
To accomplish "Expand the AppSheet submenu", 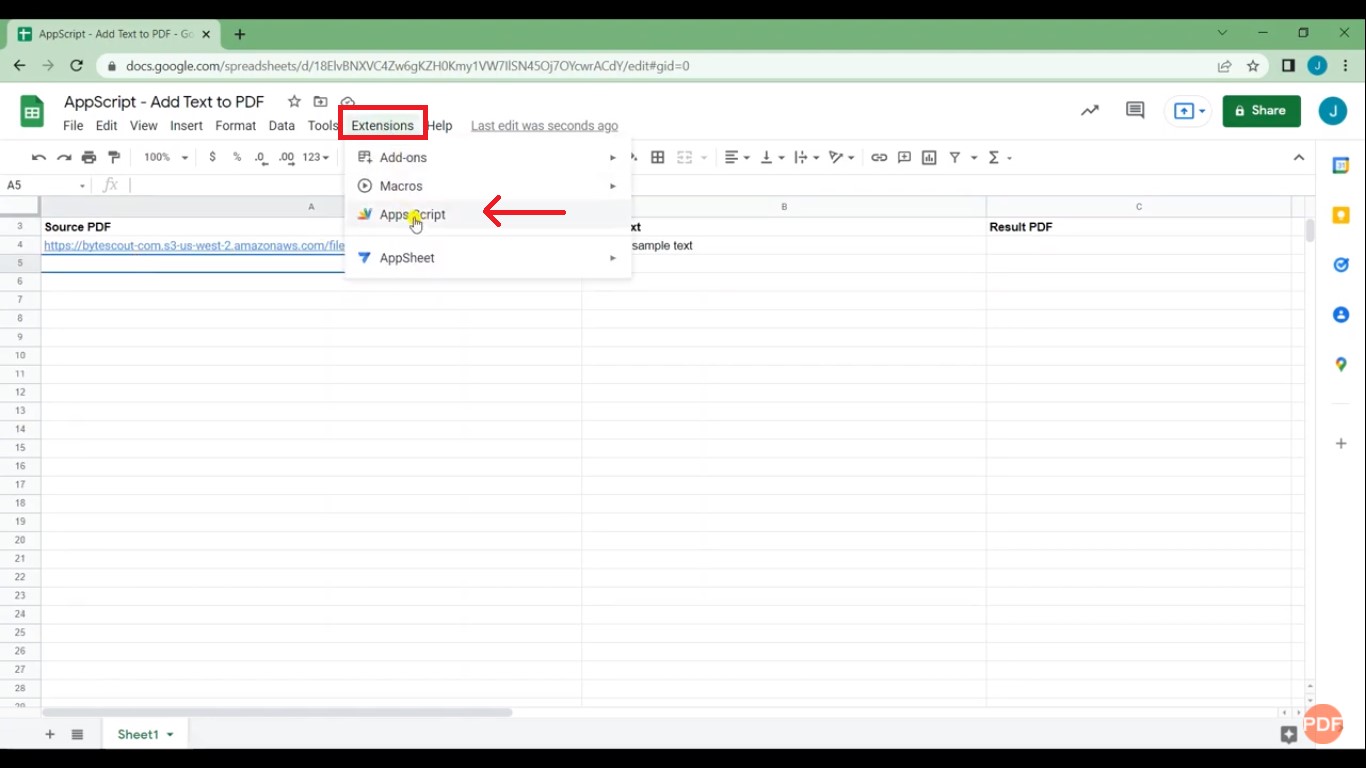I will 487,258.
